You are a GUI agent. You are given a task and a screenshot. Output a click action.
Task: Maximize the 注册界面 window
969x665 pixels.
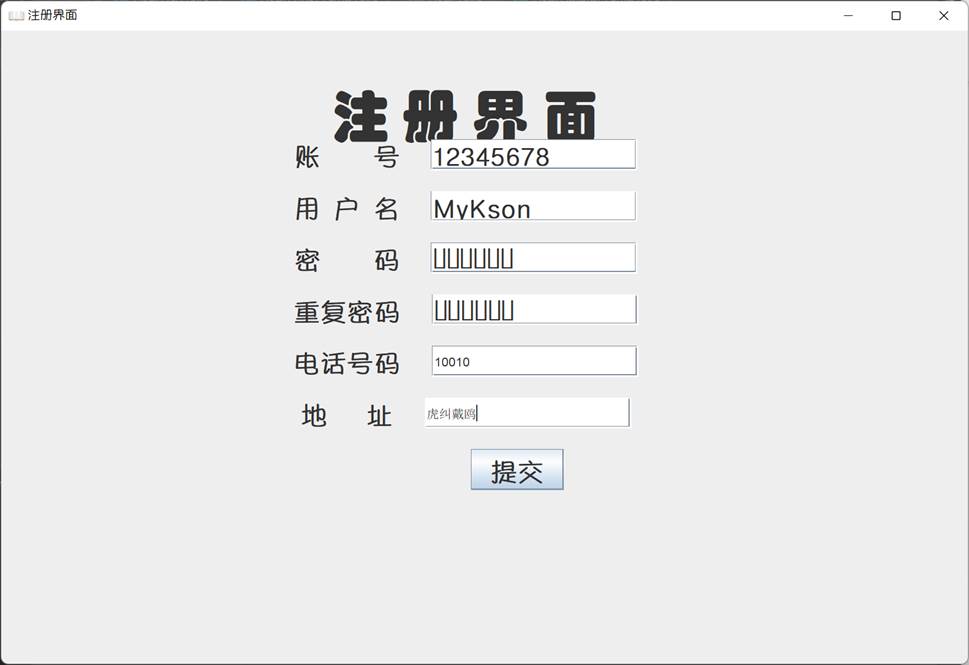tap(896, 15)
